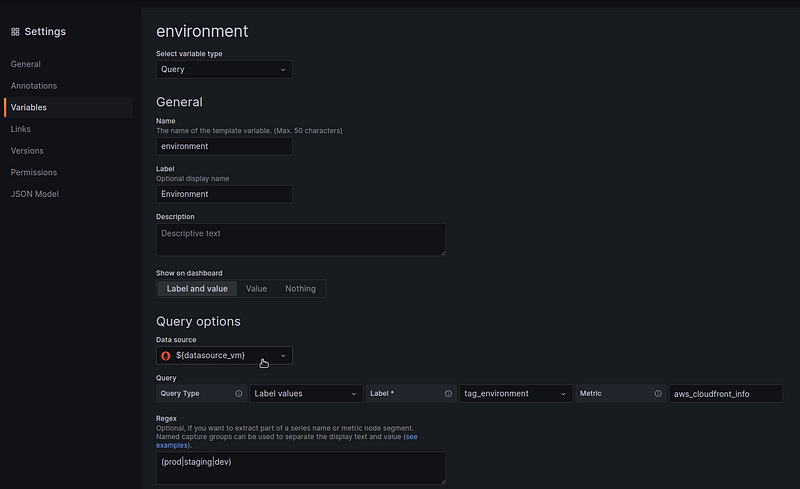
Task: Click the Description text area
Action: click(x=301, y=239)
